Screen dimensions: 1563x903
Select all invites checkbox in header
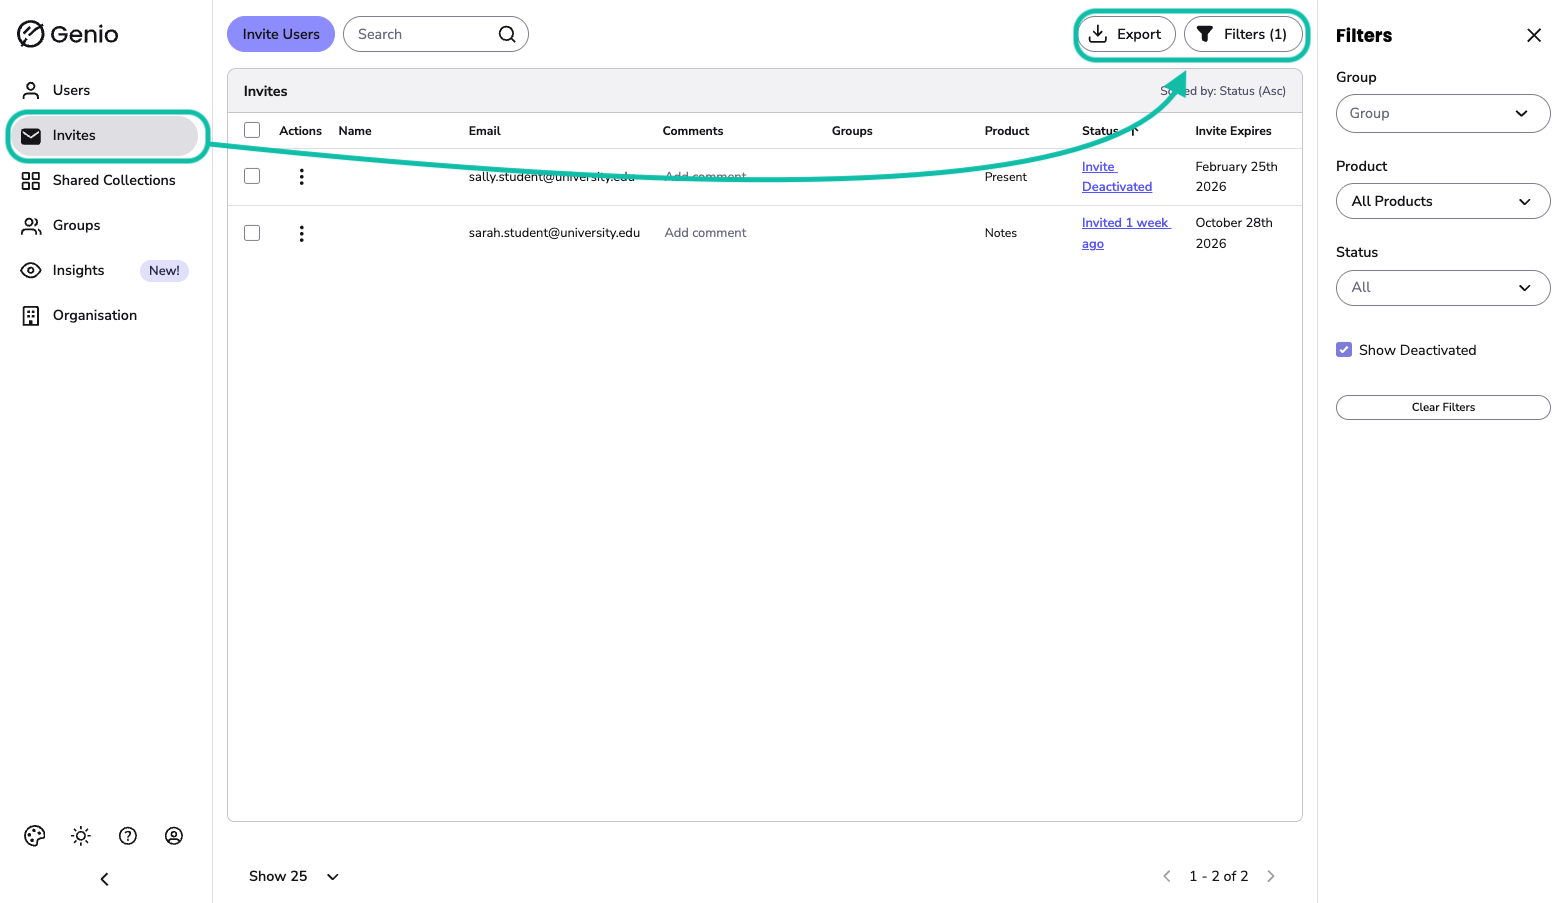(252, 130)
